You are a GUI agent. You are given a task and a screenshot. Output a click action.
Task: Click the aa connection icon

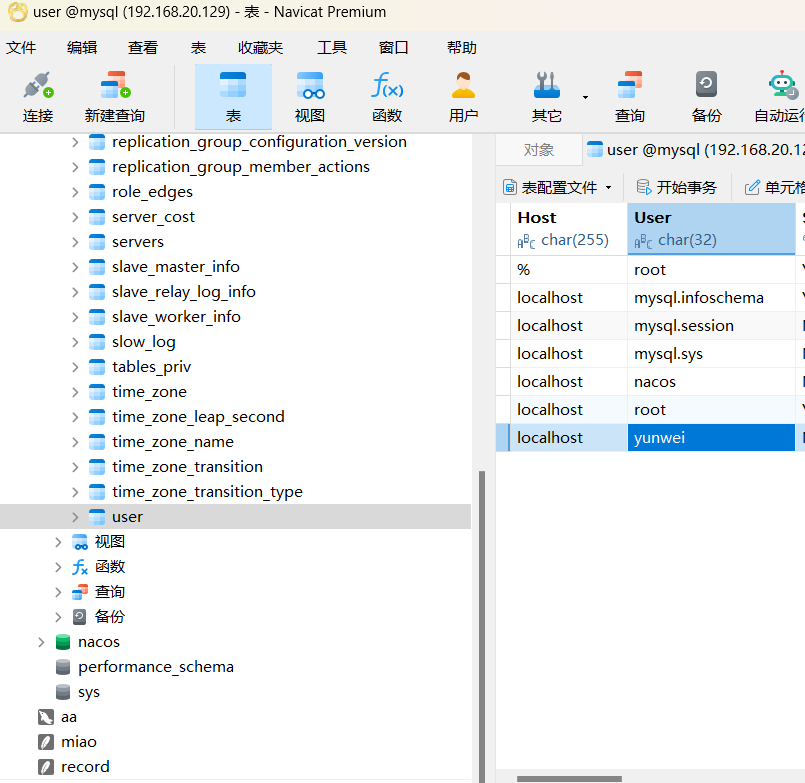point(46,717)
